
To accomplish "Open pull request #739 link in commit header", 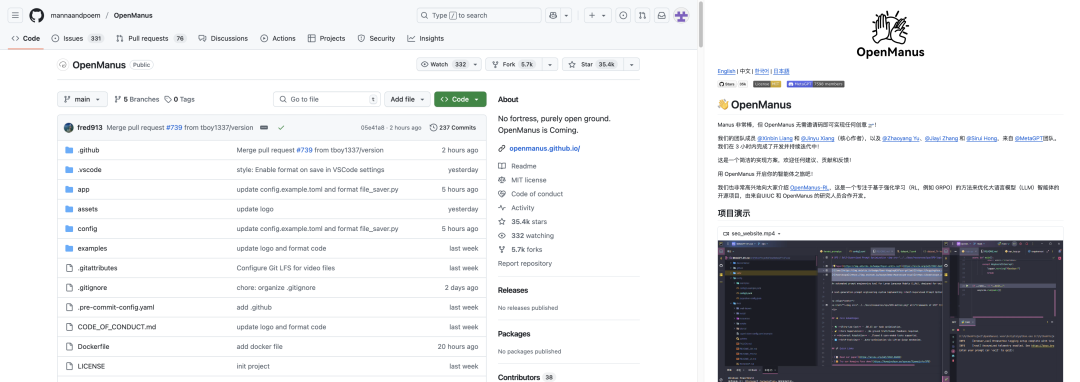I will [x=174, y=127].
